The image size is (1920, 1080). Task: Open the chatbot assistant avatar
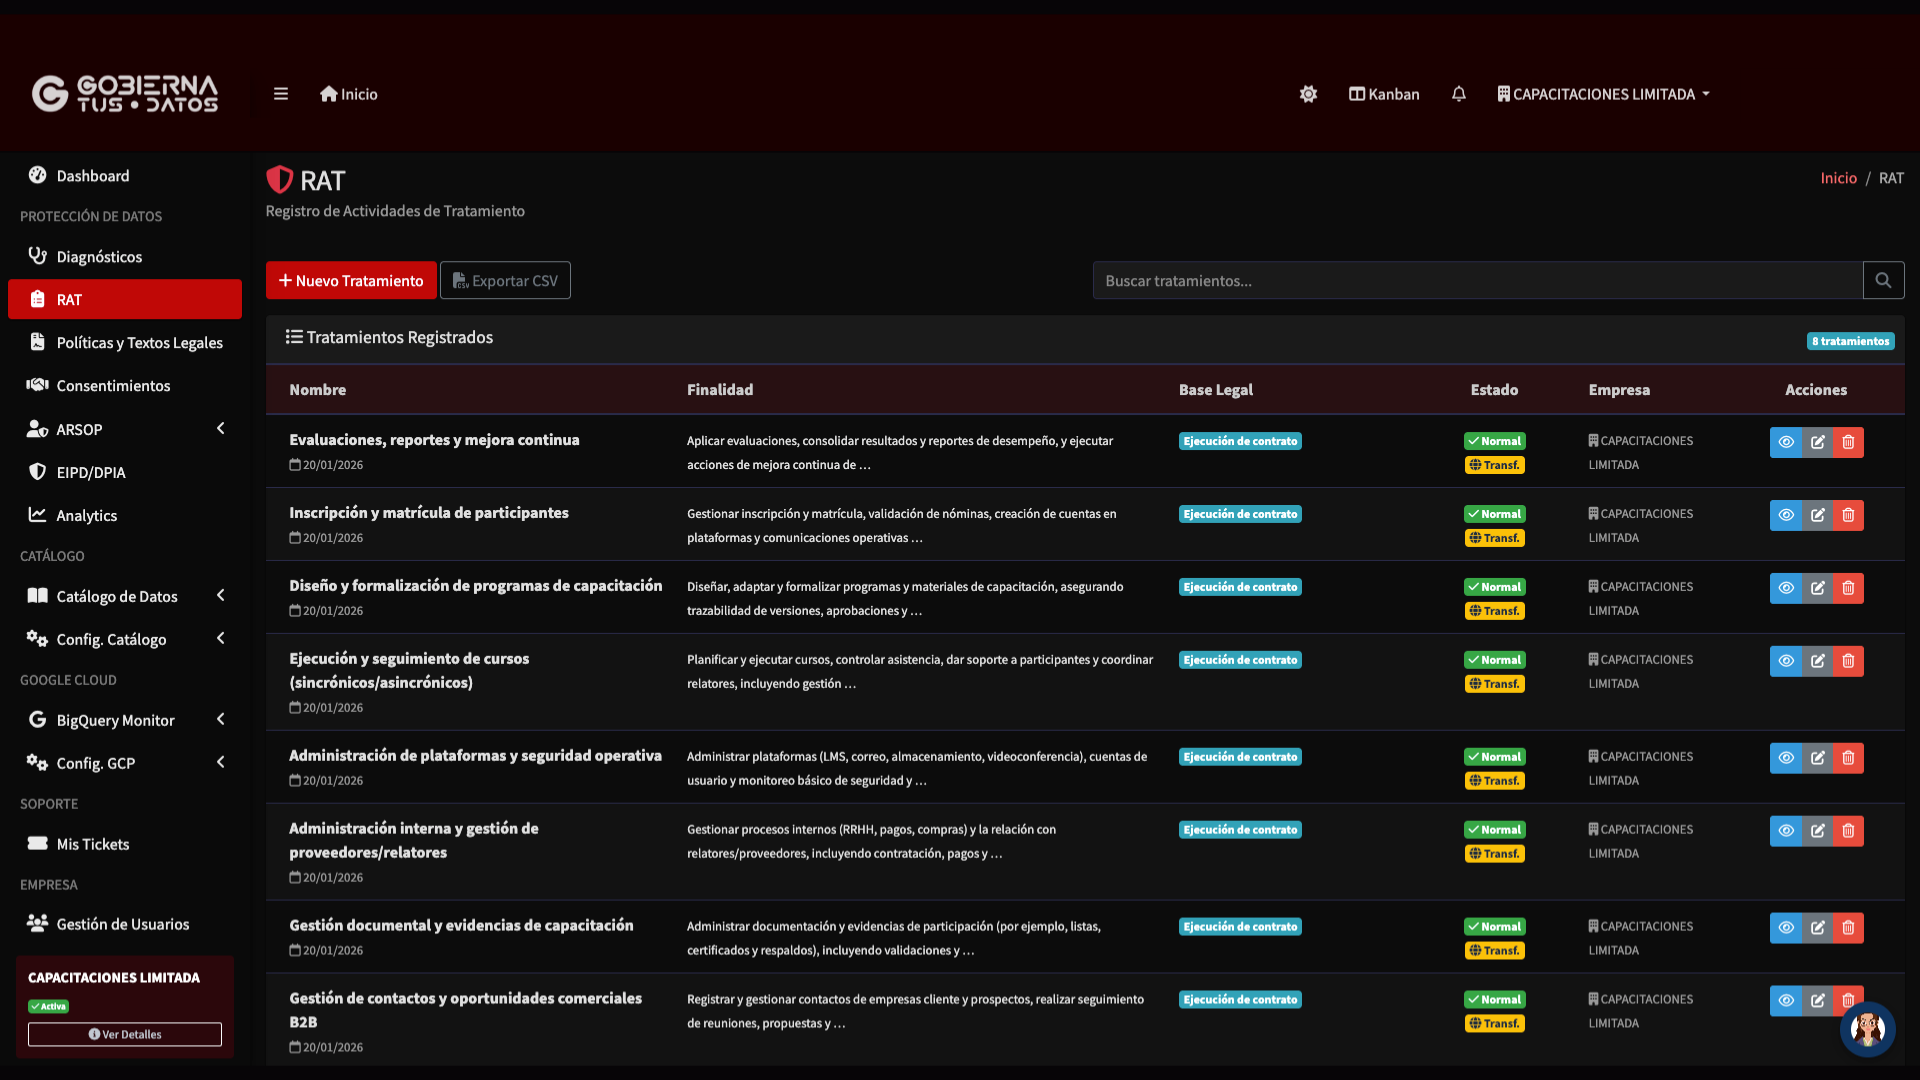[x=1867, y=1028]
